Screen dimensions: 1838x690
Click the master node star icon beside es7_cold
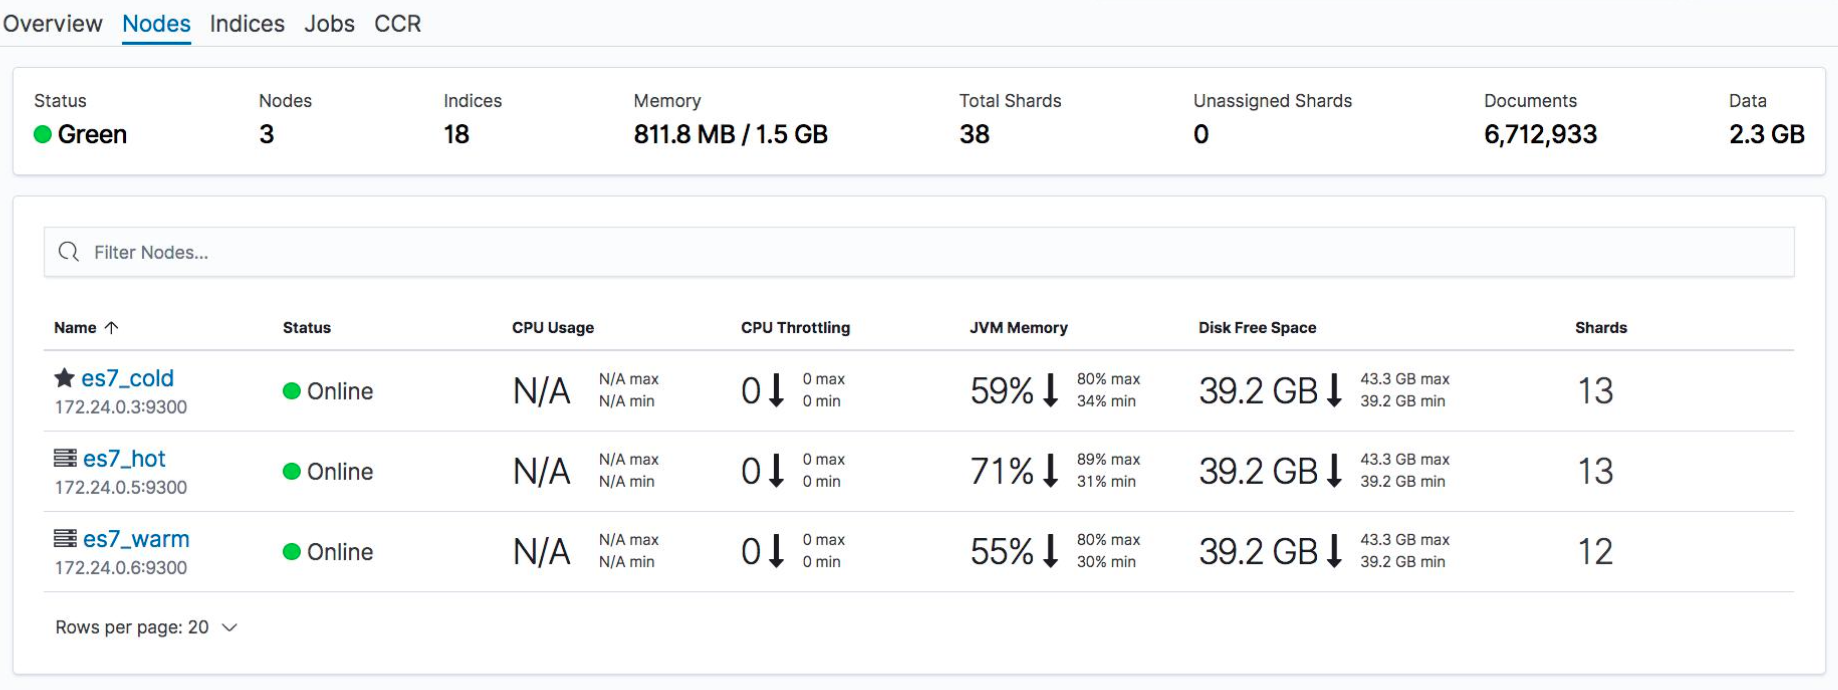point(64,378)
